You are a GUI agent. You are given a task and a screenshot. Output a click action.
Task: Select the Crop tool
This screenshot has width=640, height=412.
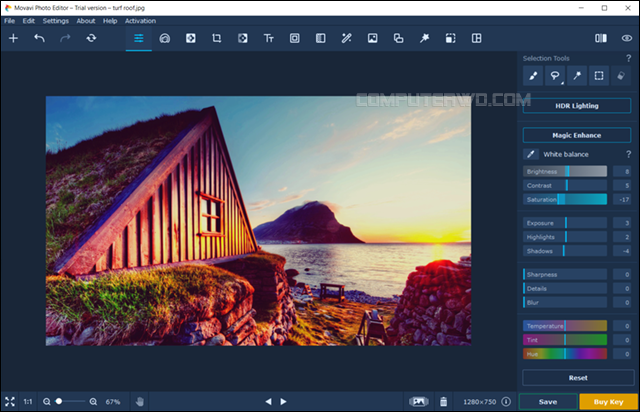(x=217, y=38)
